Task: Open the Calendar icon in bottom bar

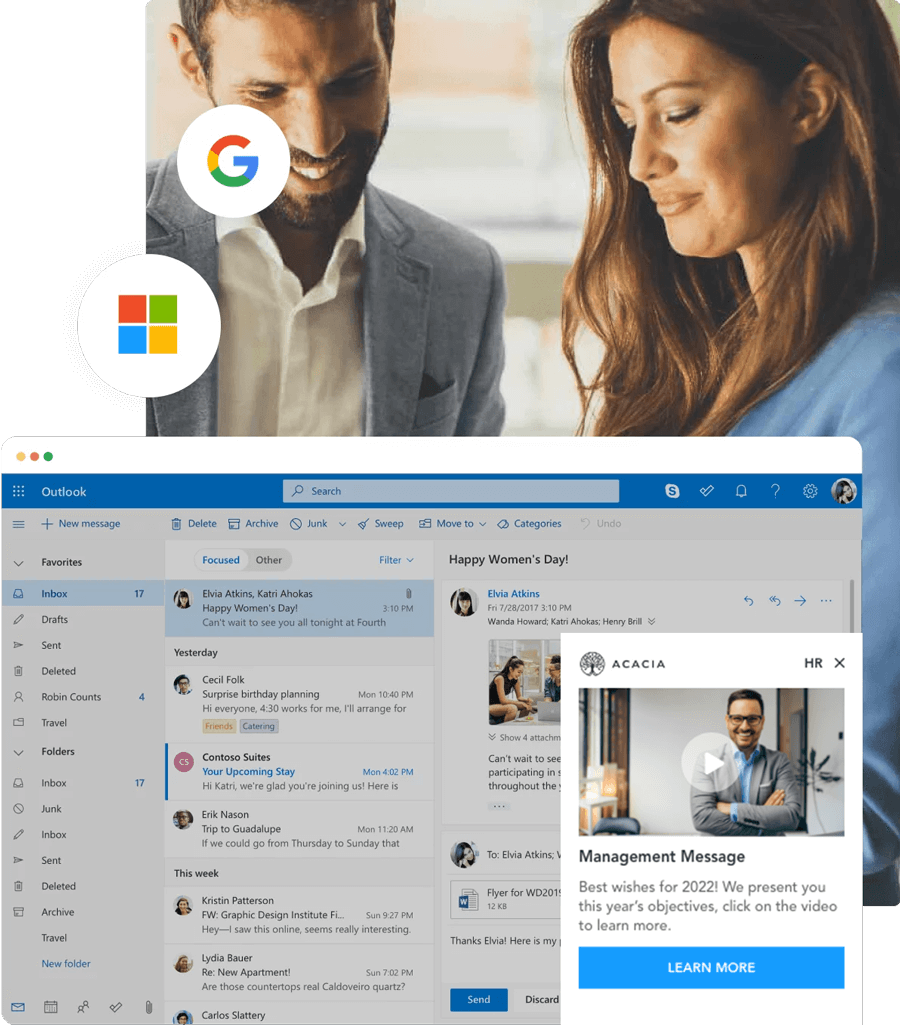Action: [50, 1007]
